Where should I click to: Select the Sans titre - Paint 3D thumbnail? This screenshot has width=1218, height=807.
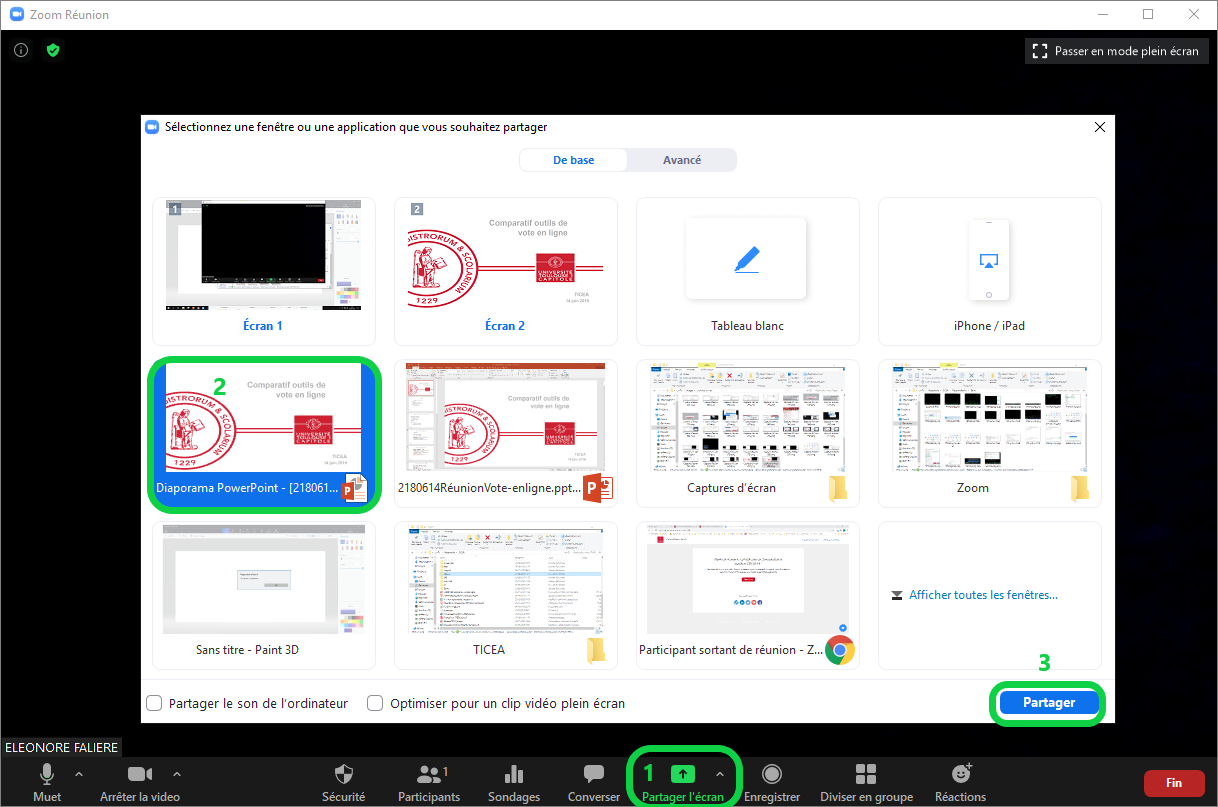264,595
